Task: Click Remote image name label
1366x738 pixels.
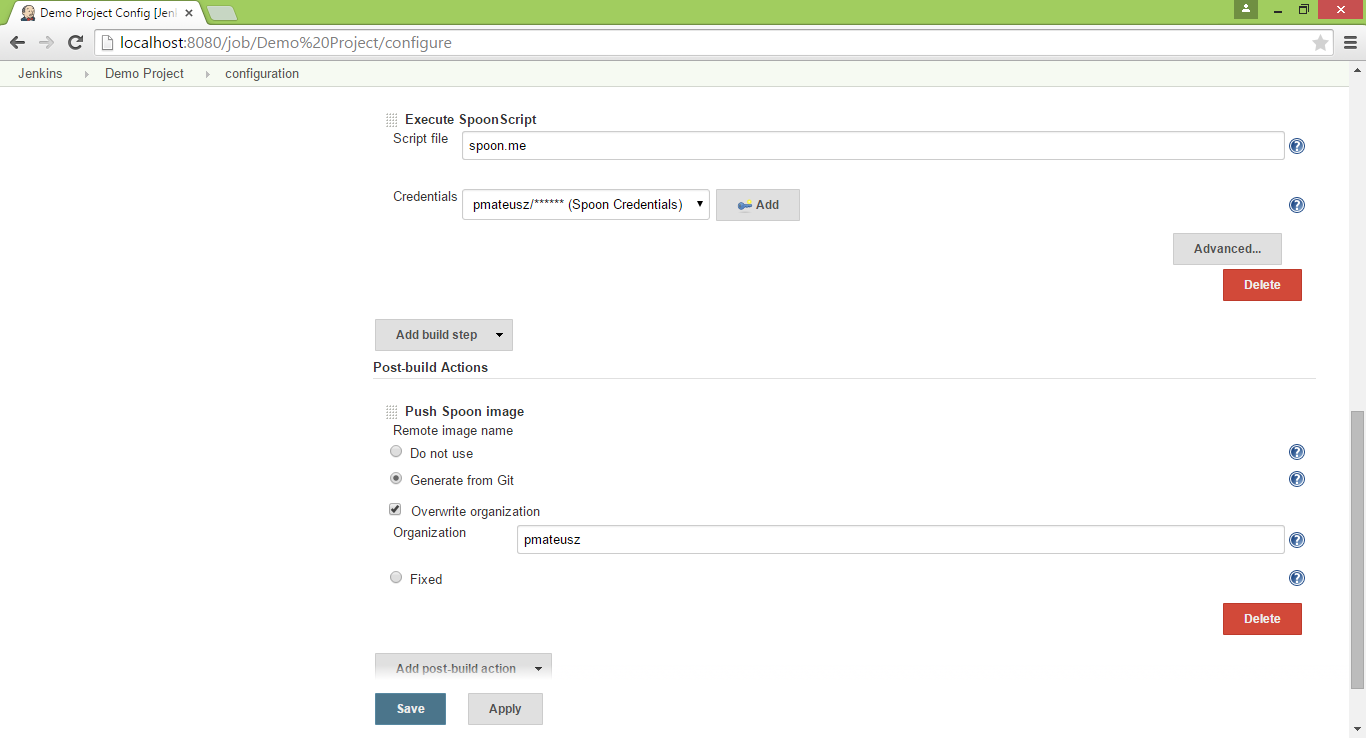Action: (x=453, y=431)
